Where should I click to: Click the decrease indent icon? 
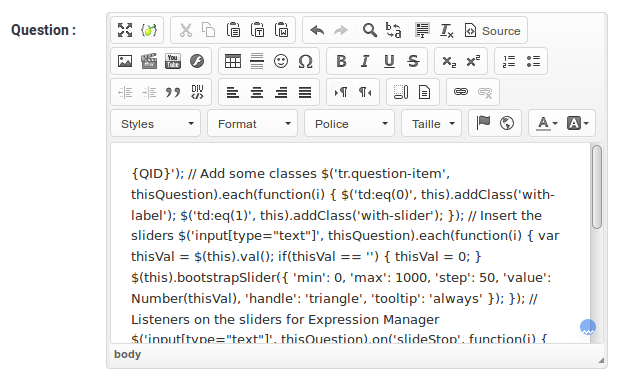125,92
